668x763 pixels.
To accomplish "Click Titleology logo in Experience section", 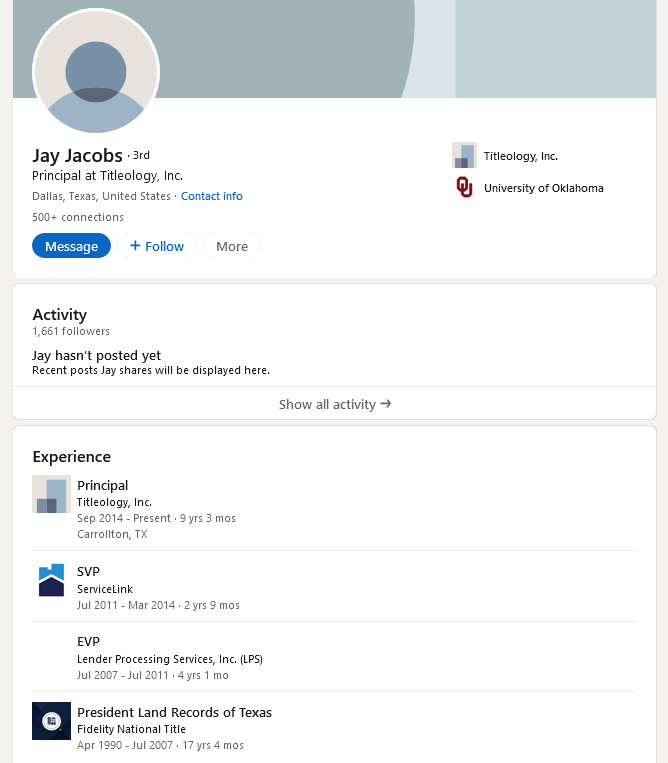I will coord(52,494).
